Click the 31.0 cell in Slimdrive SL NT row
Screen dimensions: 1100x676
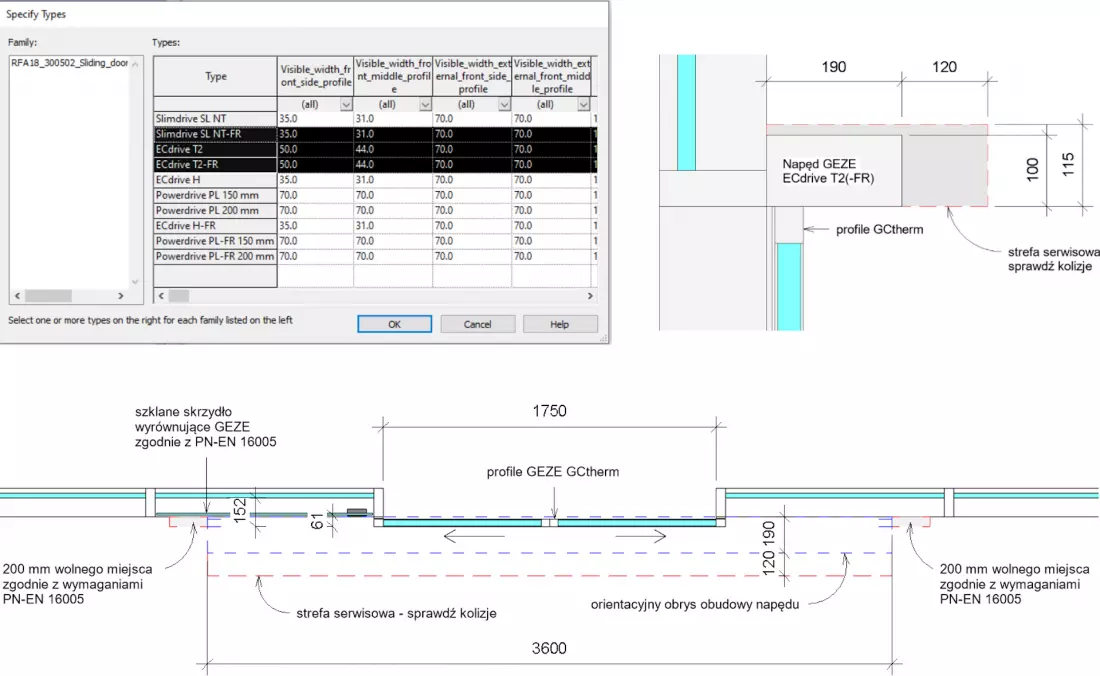[x=394, y=119]
